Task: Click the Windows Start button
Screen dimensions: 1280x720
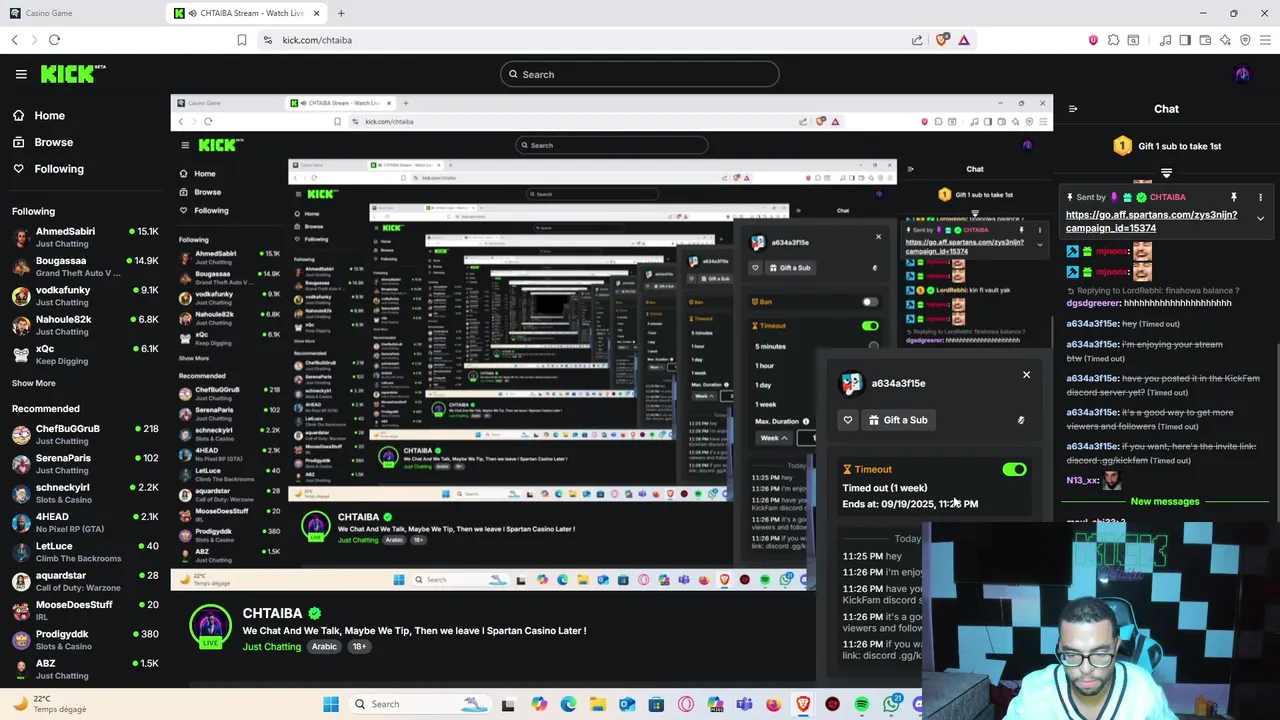Action: click(x=331, y=704)
